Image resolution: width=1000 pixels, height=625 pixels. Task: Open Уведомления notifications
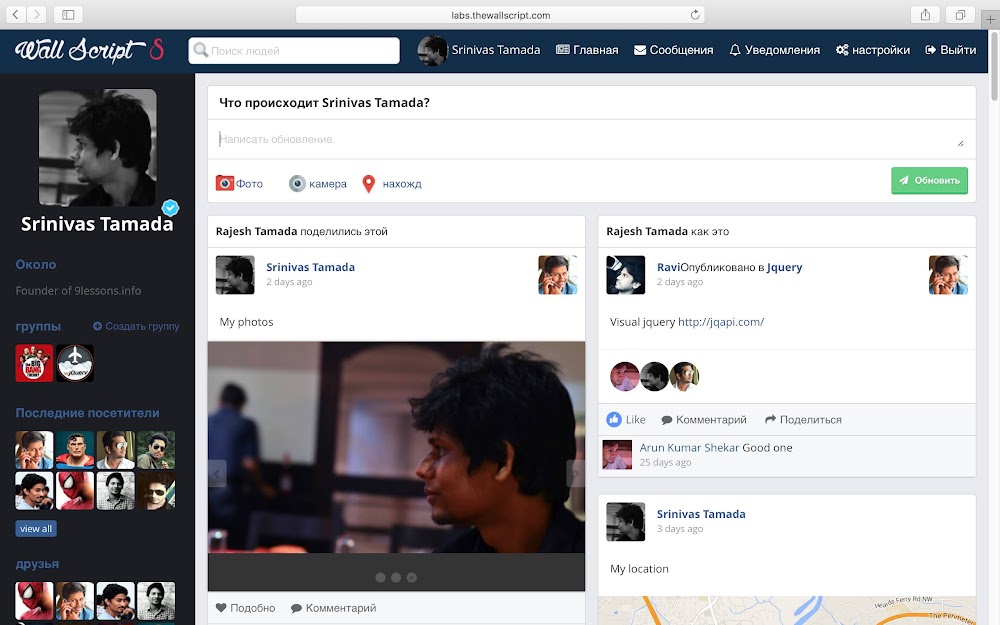click(x=774, y=50)
